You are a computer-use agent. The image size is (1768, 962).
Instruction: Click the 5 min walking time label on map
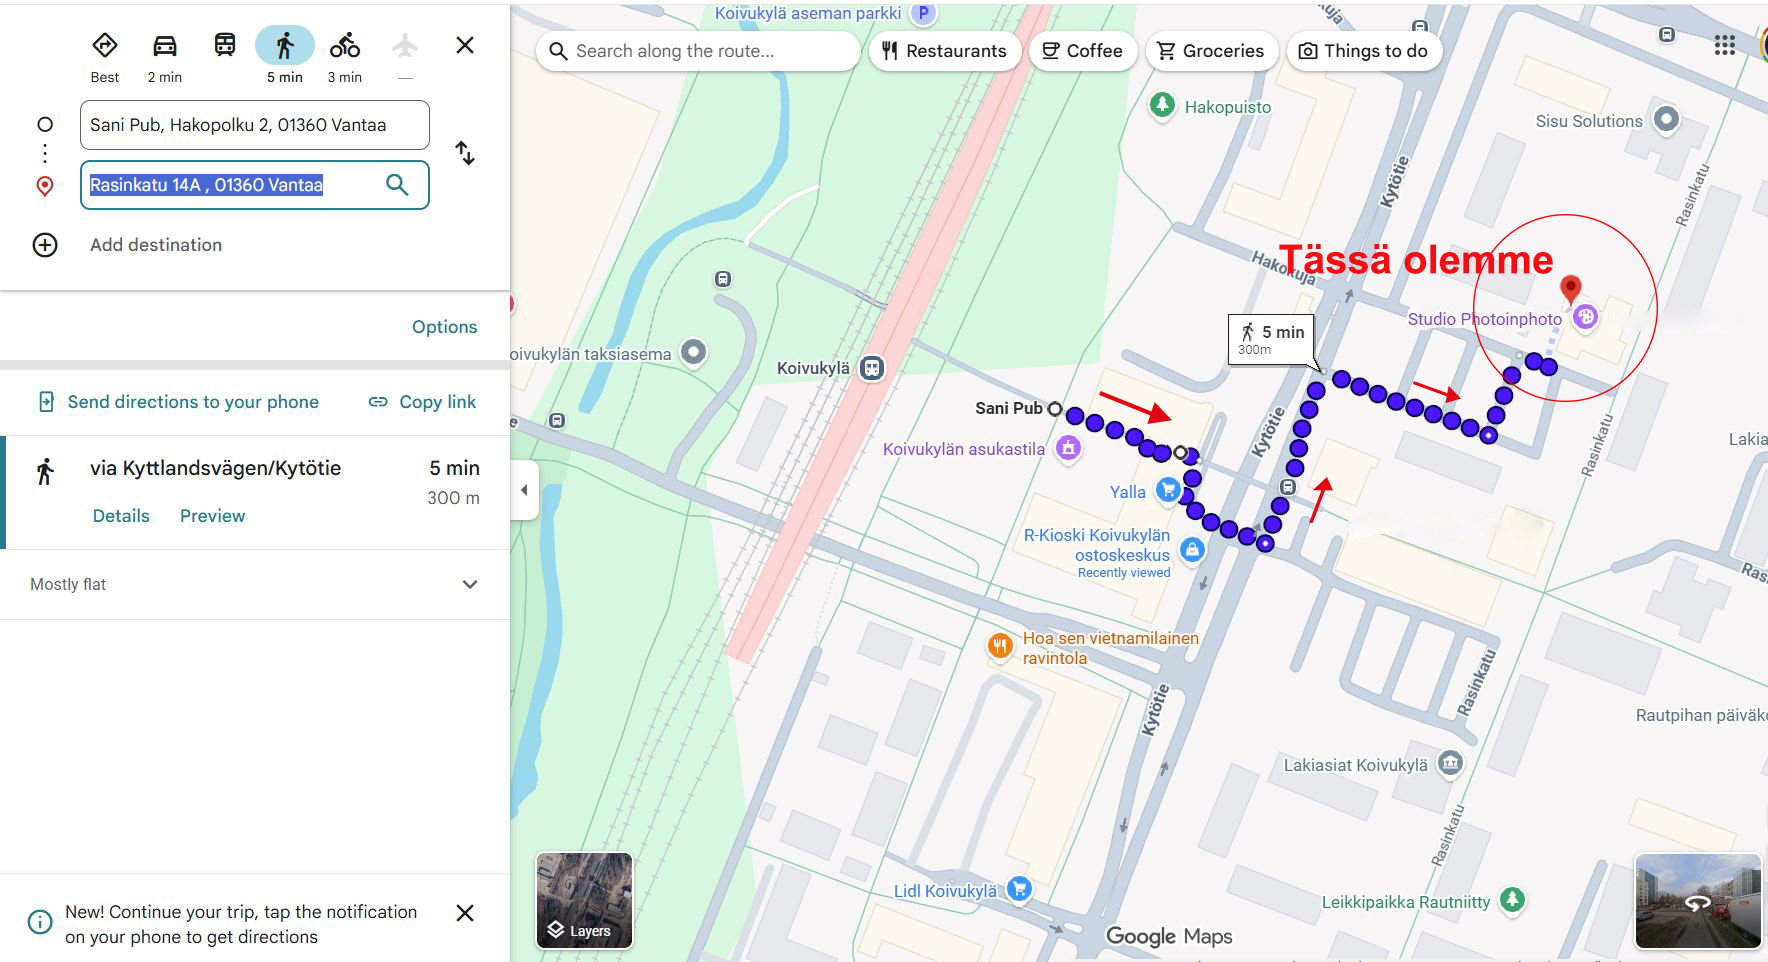(1272, 339)
